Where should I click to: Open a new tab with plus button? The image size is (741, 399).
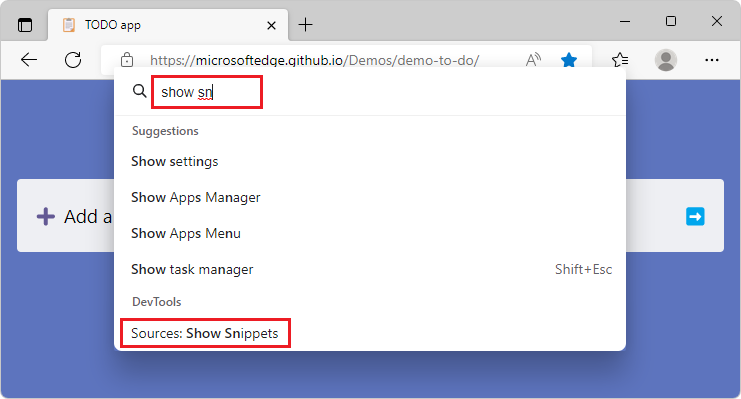(x=306, y=25)
